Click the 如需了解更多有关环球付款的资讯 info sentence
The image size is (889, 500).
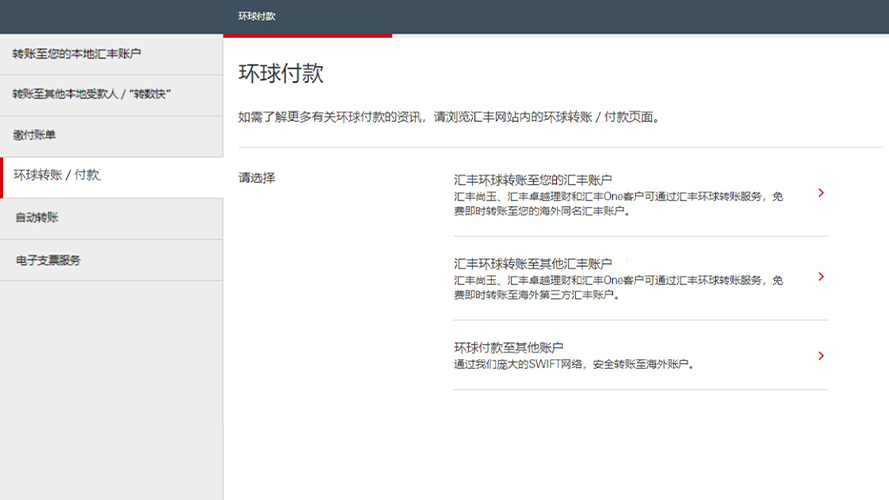tap(449, 117)
